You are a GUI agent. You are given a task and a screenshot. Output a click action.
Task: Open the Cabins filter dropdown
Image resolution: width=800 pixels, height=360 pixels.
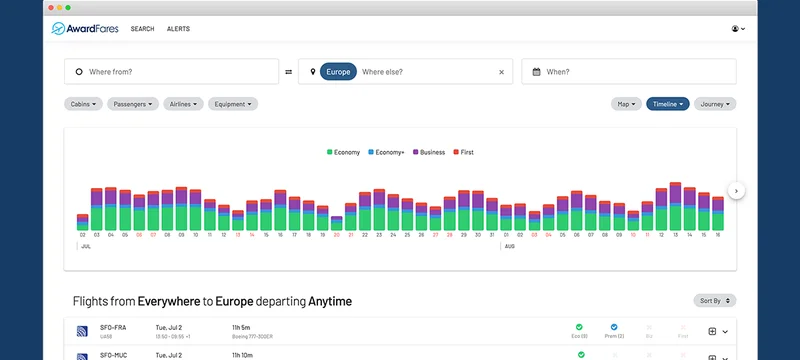coord(83,104)
